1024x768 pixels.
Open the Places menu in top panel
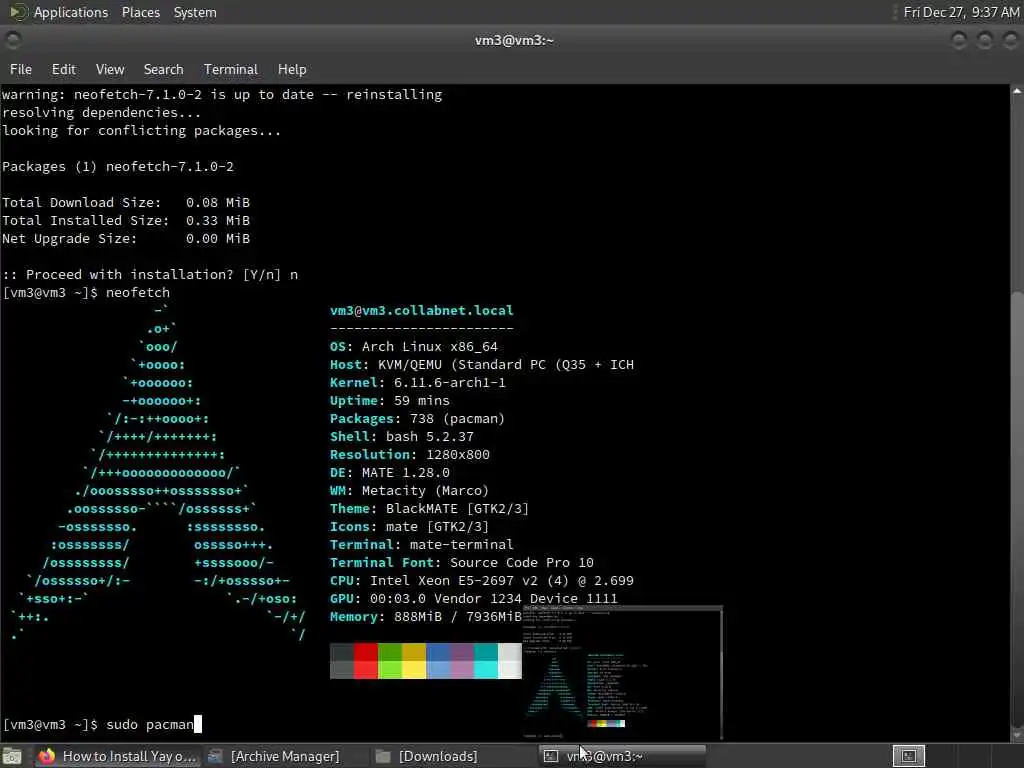coord(140,12)
